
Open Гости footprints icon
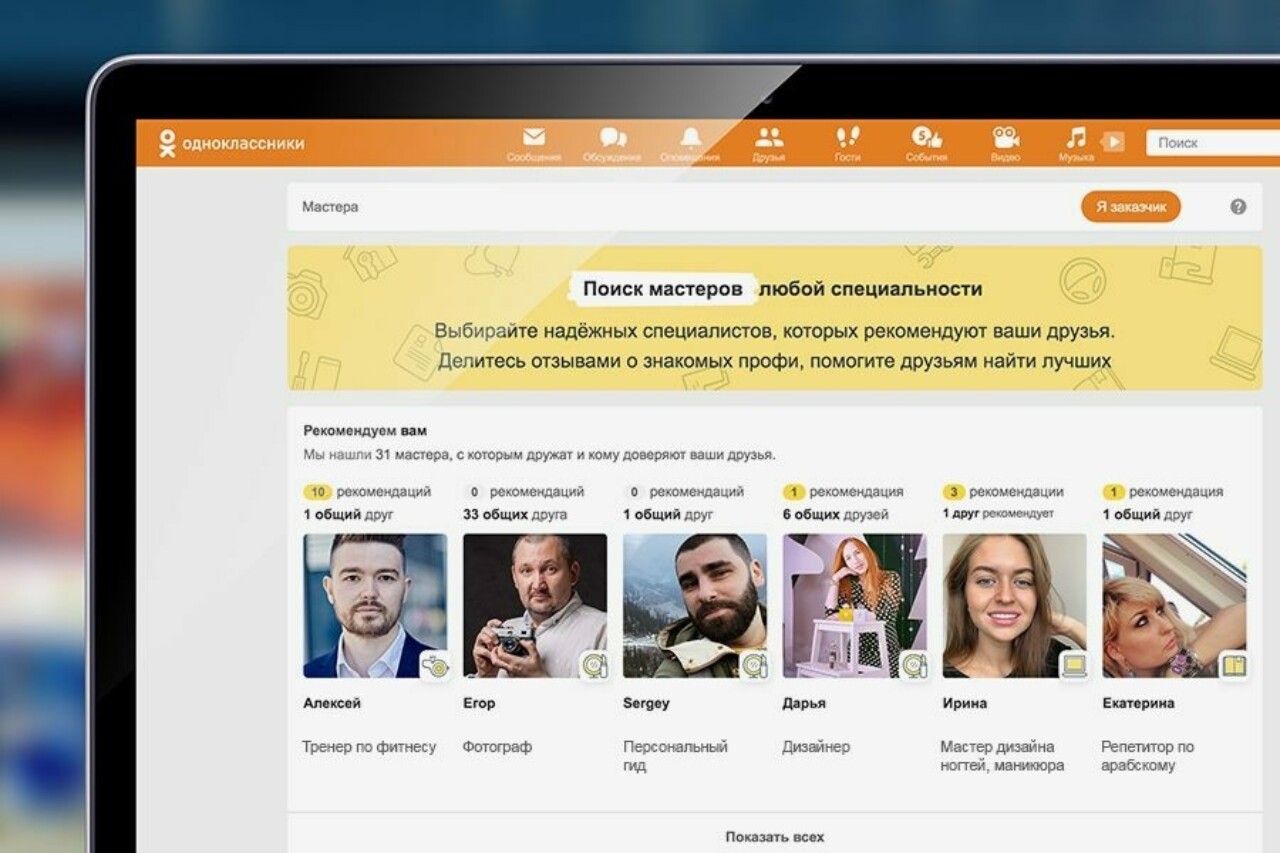[x=847, y=138]
